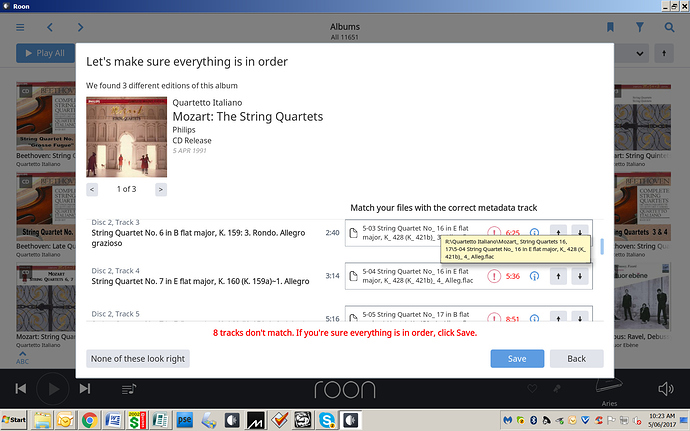Image resolution: width=690 pixels, height=431 pixels.
Task: Click the 'Quartetto Italiano' artist name
Action: 207,103
